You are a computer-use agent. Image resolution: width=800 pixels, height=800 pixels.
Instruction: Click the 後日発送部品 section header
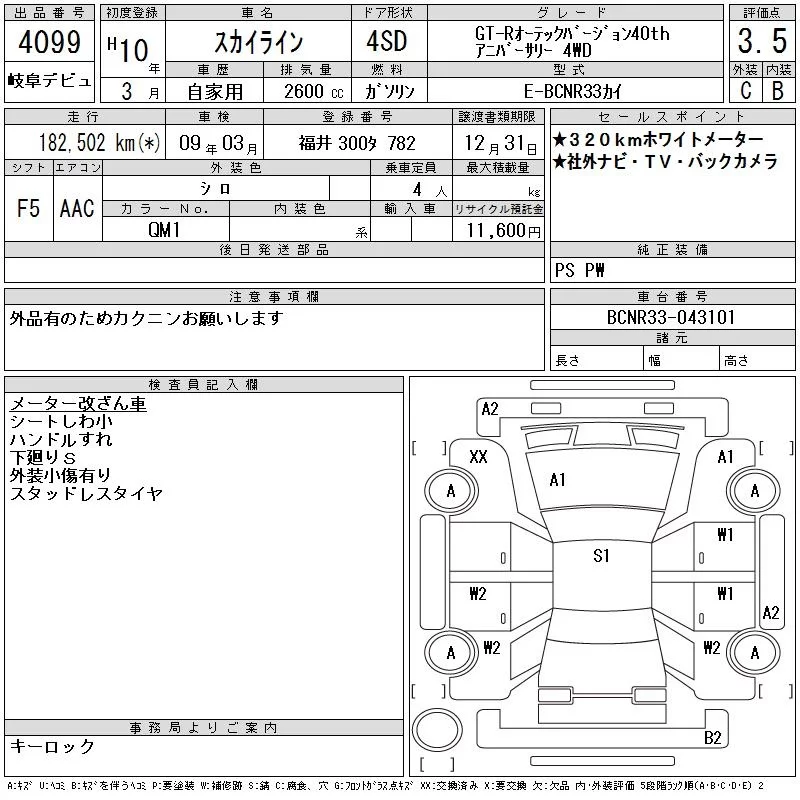(274, 249)
